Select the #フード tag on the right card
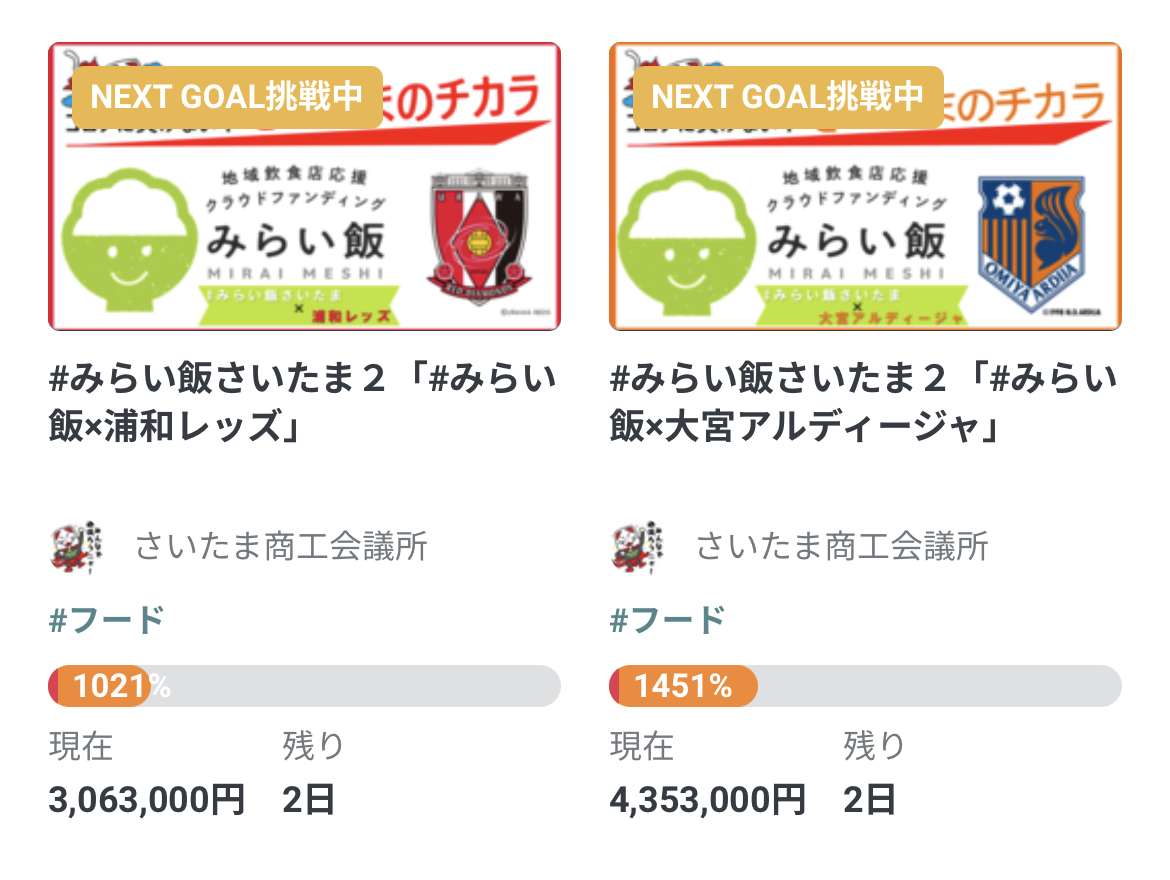Viewport: 1170px width, 880px height. 667,620
